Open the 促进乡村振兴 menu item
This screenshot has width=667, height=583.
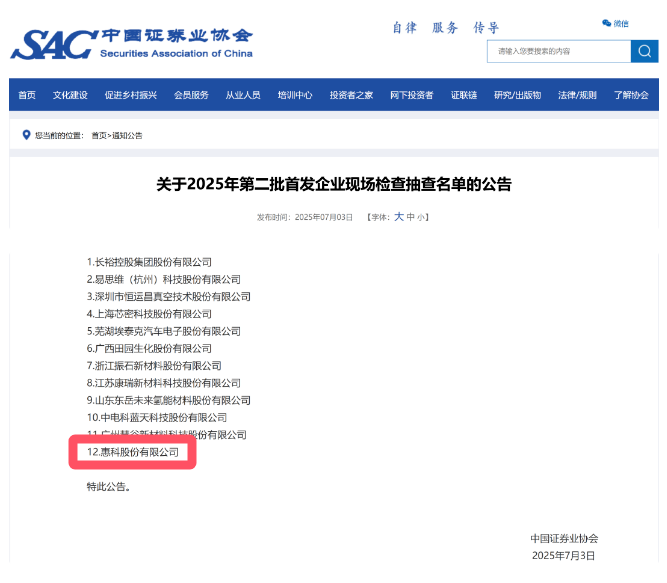[x=131, y=95]
